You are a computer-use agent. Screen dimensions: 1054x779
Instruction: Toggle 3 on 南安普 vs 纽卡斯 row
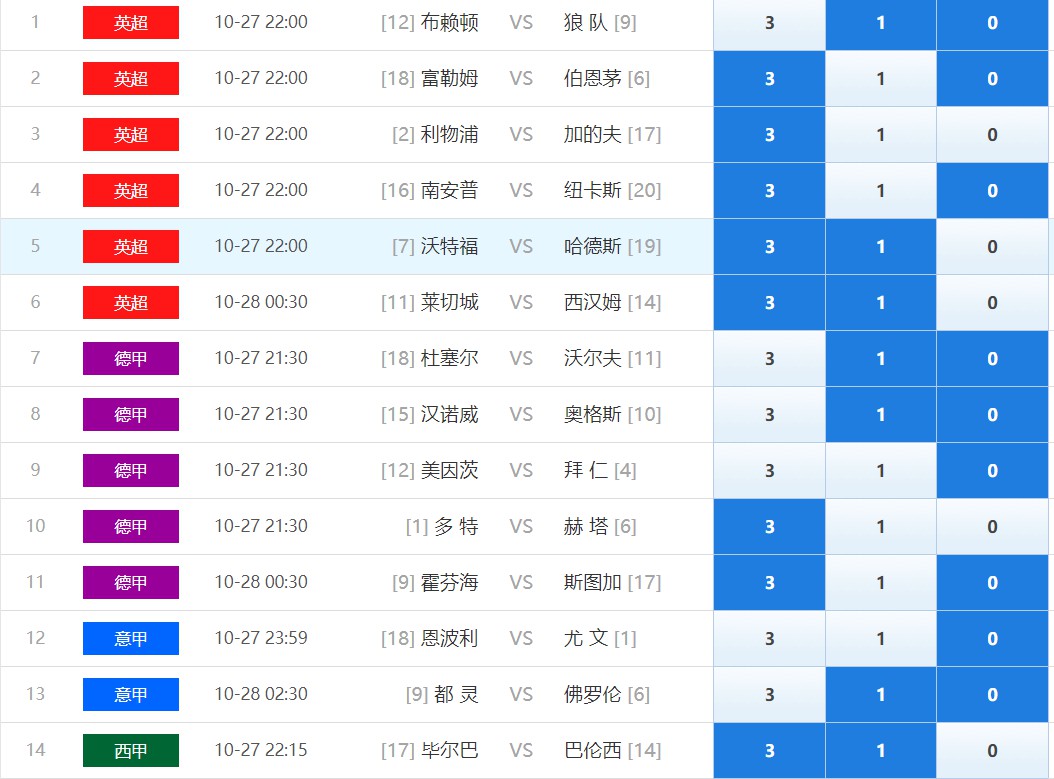[769, 191]
